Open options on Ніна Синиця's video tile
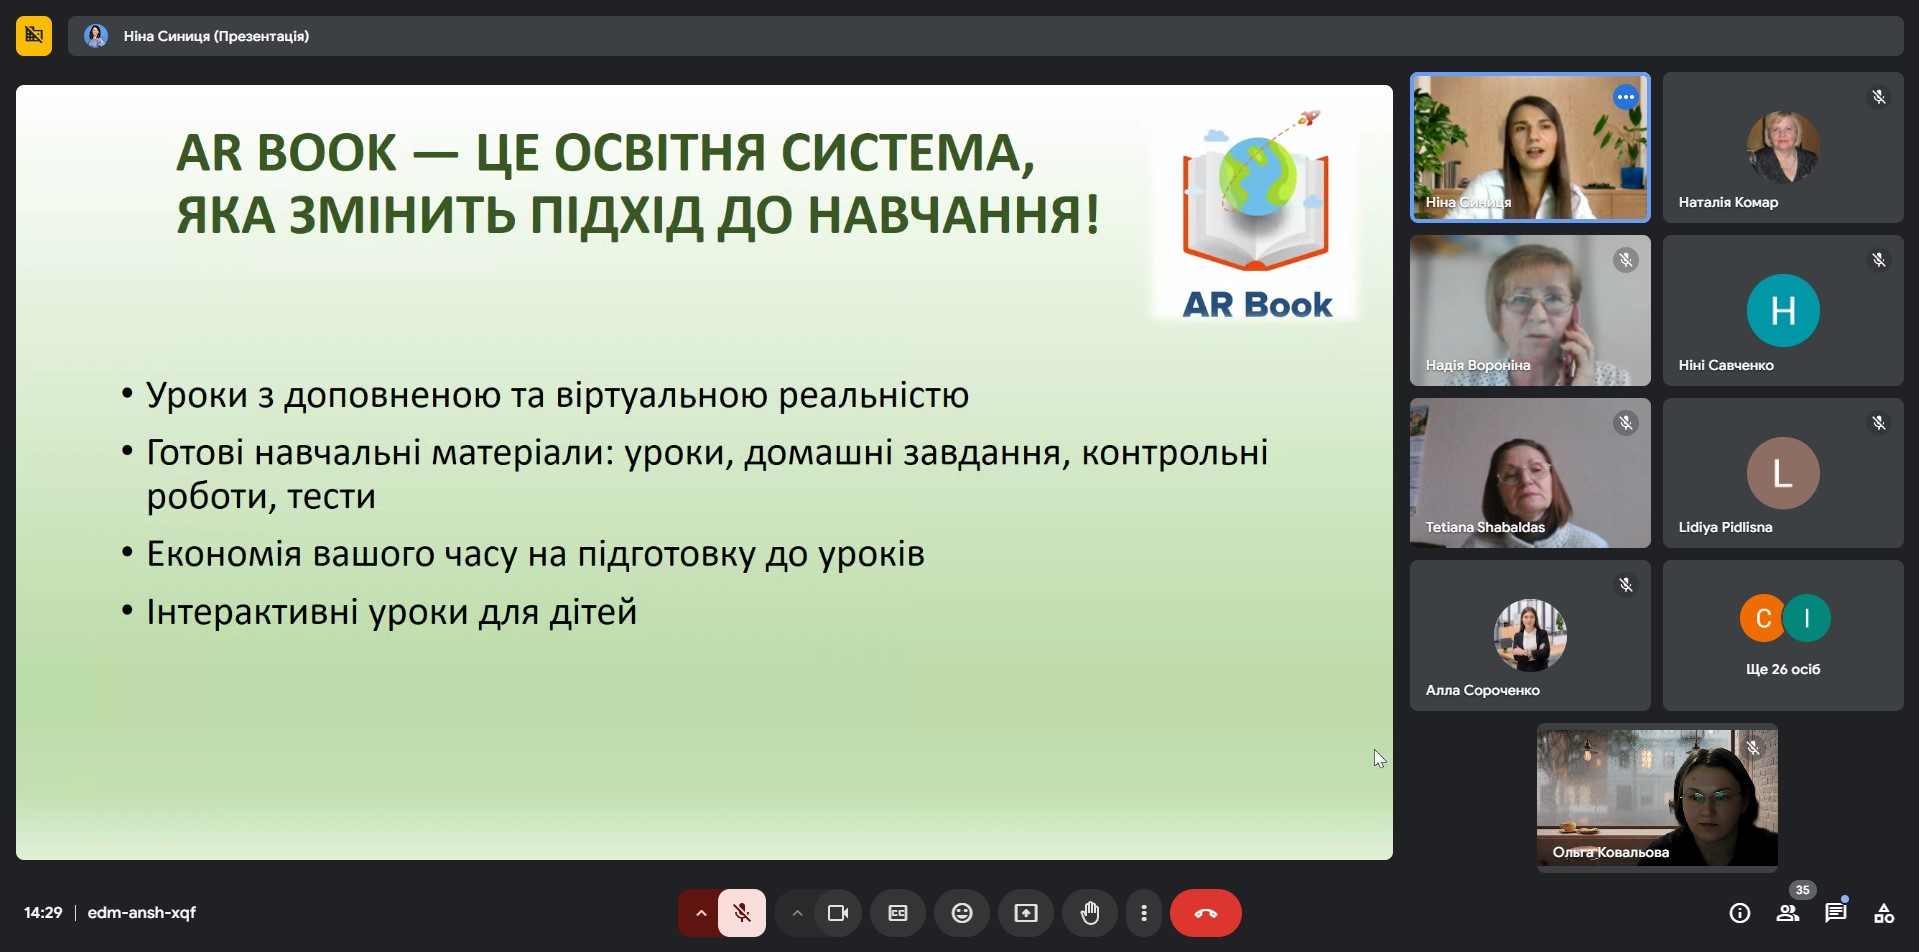The width and height of the screenshot is (1919, 952). pyautogui.click(x=1626, y=97)
